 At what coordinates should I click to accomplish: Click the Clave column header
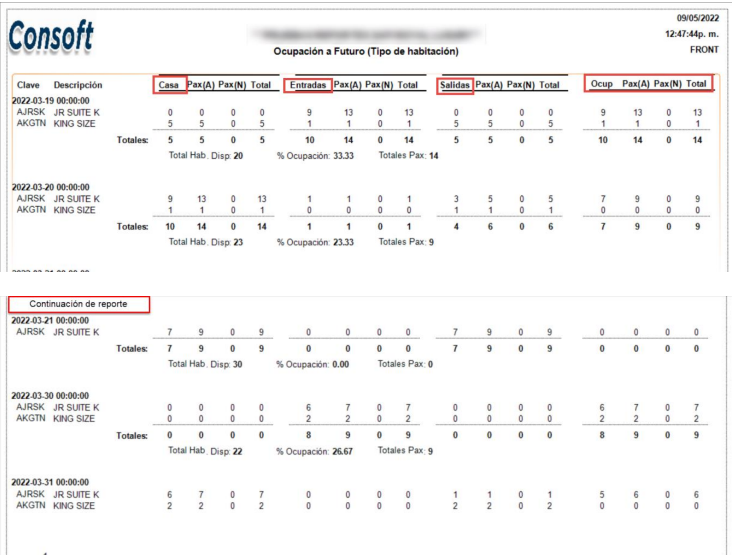tap(28, 85)
